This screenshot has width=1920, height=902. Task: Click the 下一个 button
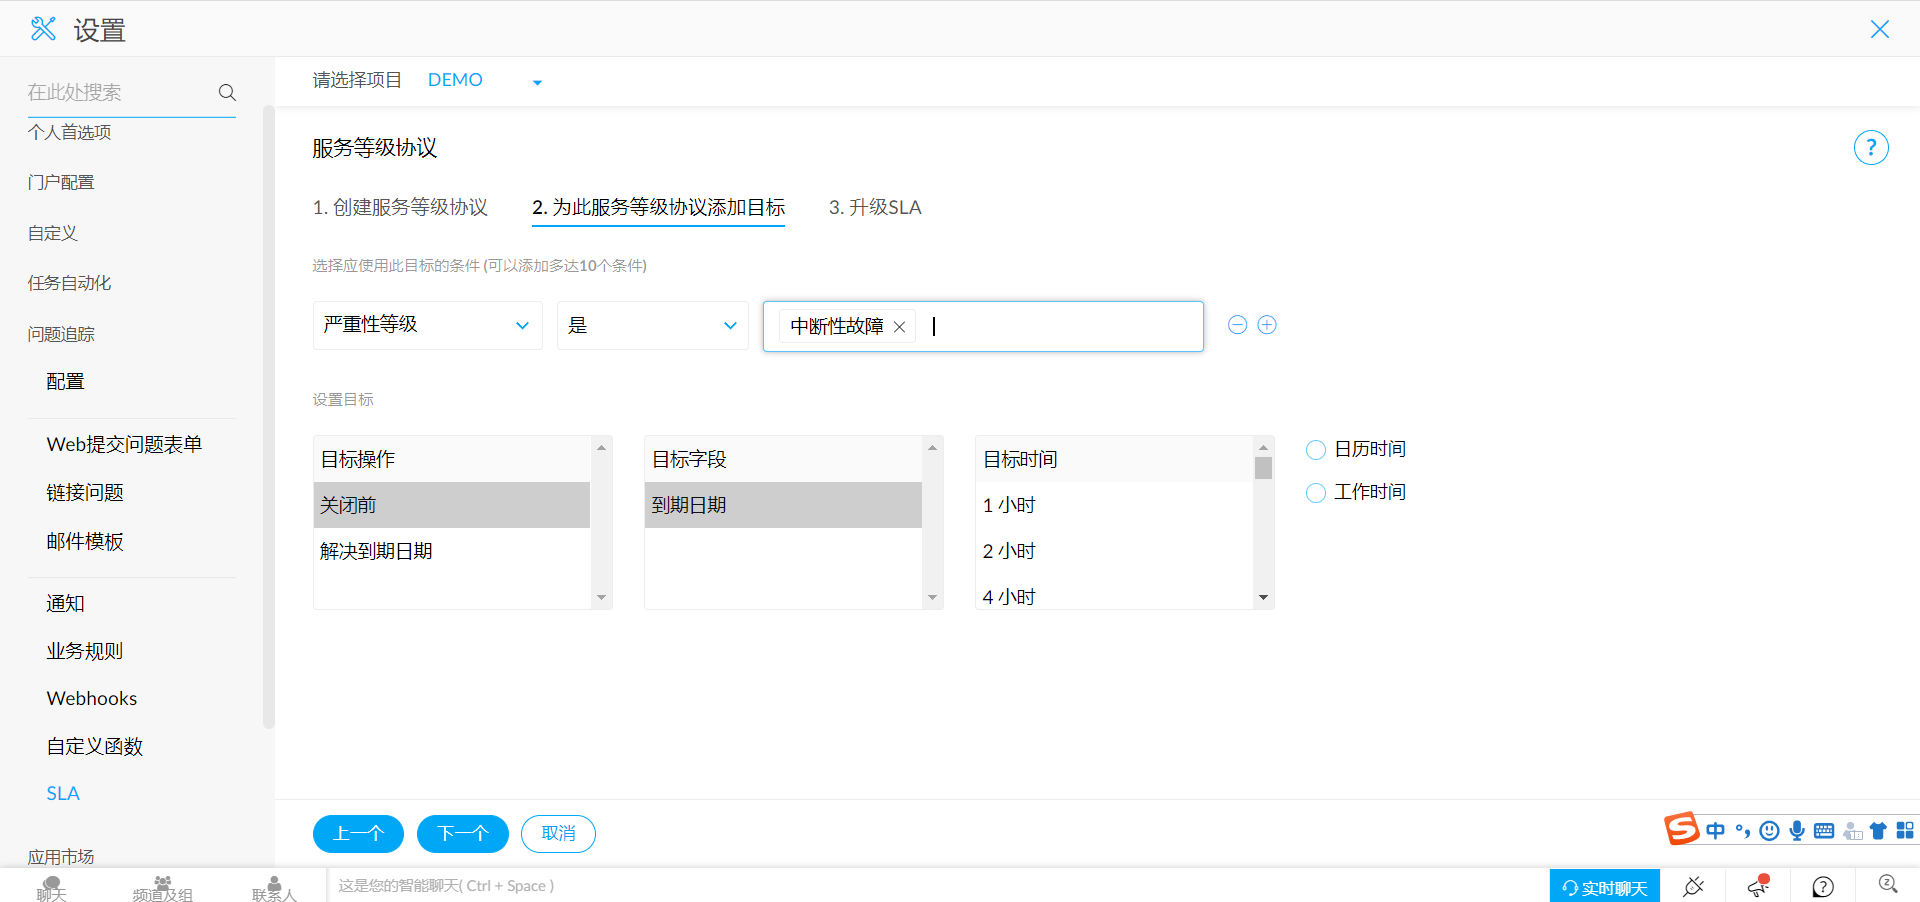(462, 834)
